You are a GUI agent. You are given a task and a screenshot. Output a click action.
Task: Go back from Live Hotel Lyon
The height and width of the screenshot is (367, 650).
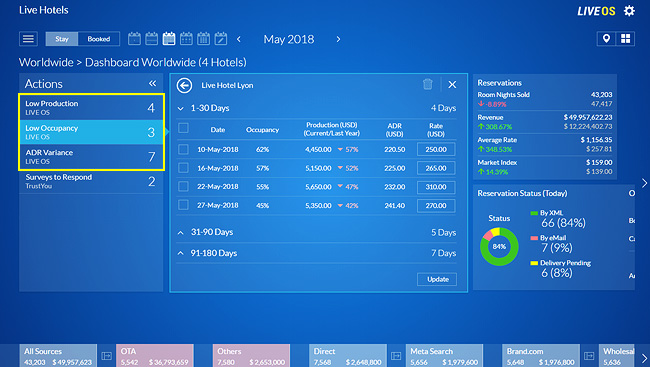coord(184,85)
